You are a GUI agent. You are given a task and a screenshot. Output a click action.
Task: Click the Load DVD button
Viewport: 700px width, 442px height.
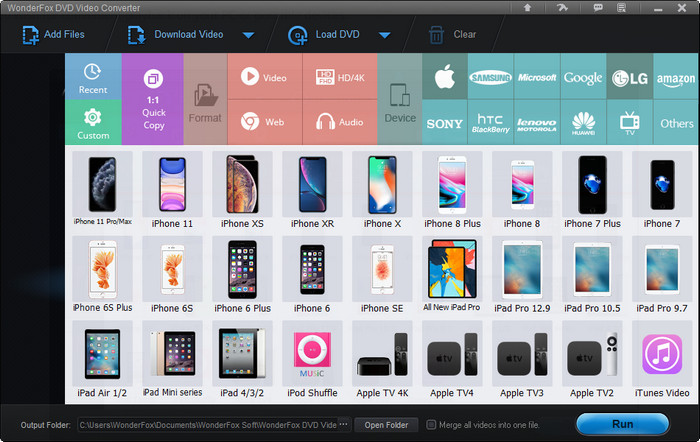(324, 35)
